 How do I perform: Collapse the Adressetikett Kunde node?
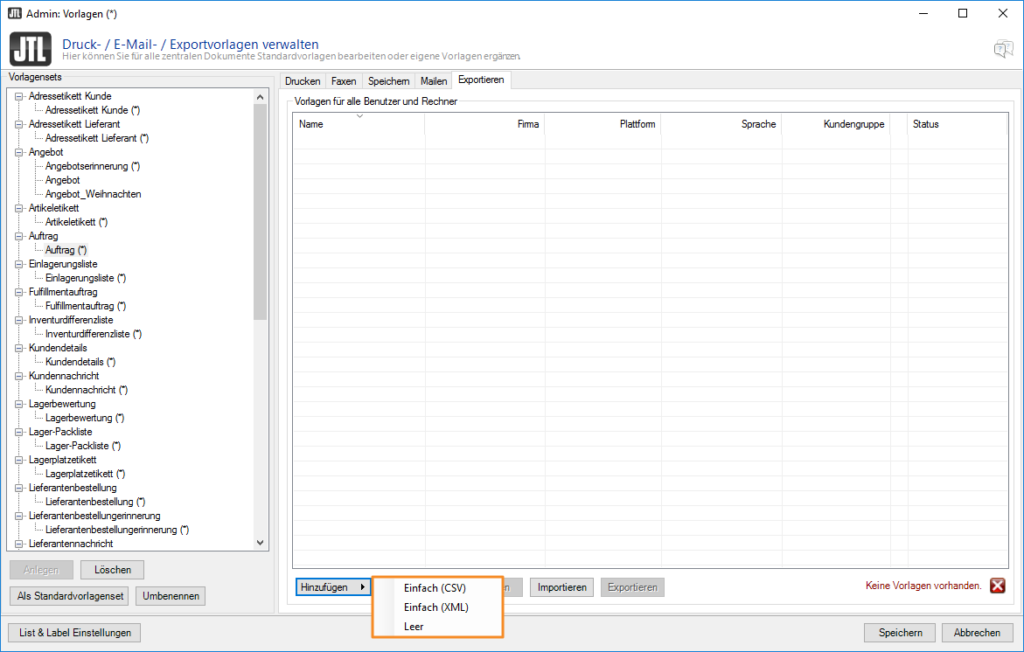(x=18, y=96)
